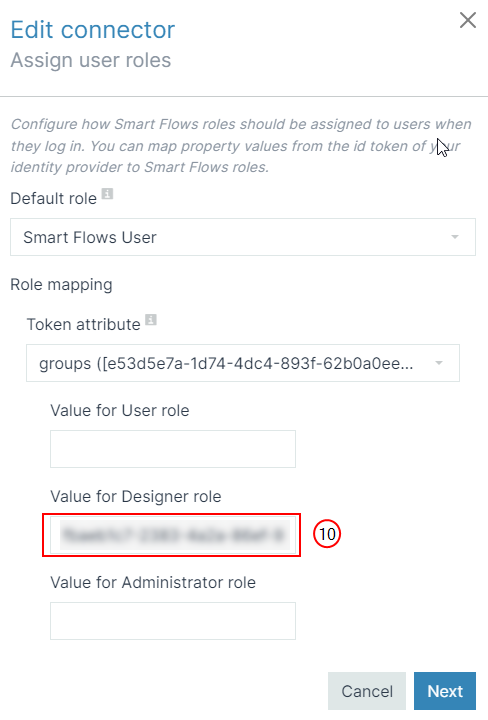This screenshot has height=720, width=488.
Task: Open the Smart Flows User dropdown
Action: click(243, 237)
